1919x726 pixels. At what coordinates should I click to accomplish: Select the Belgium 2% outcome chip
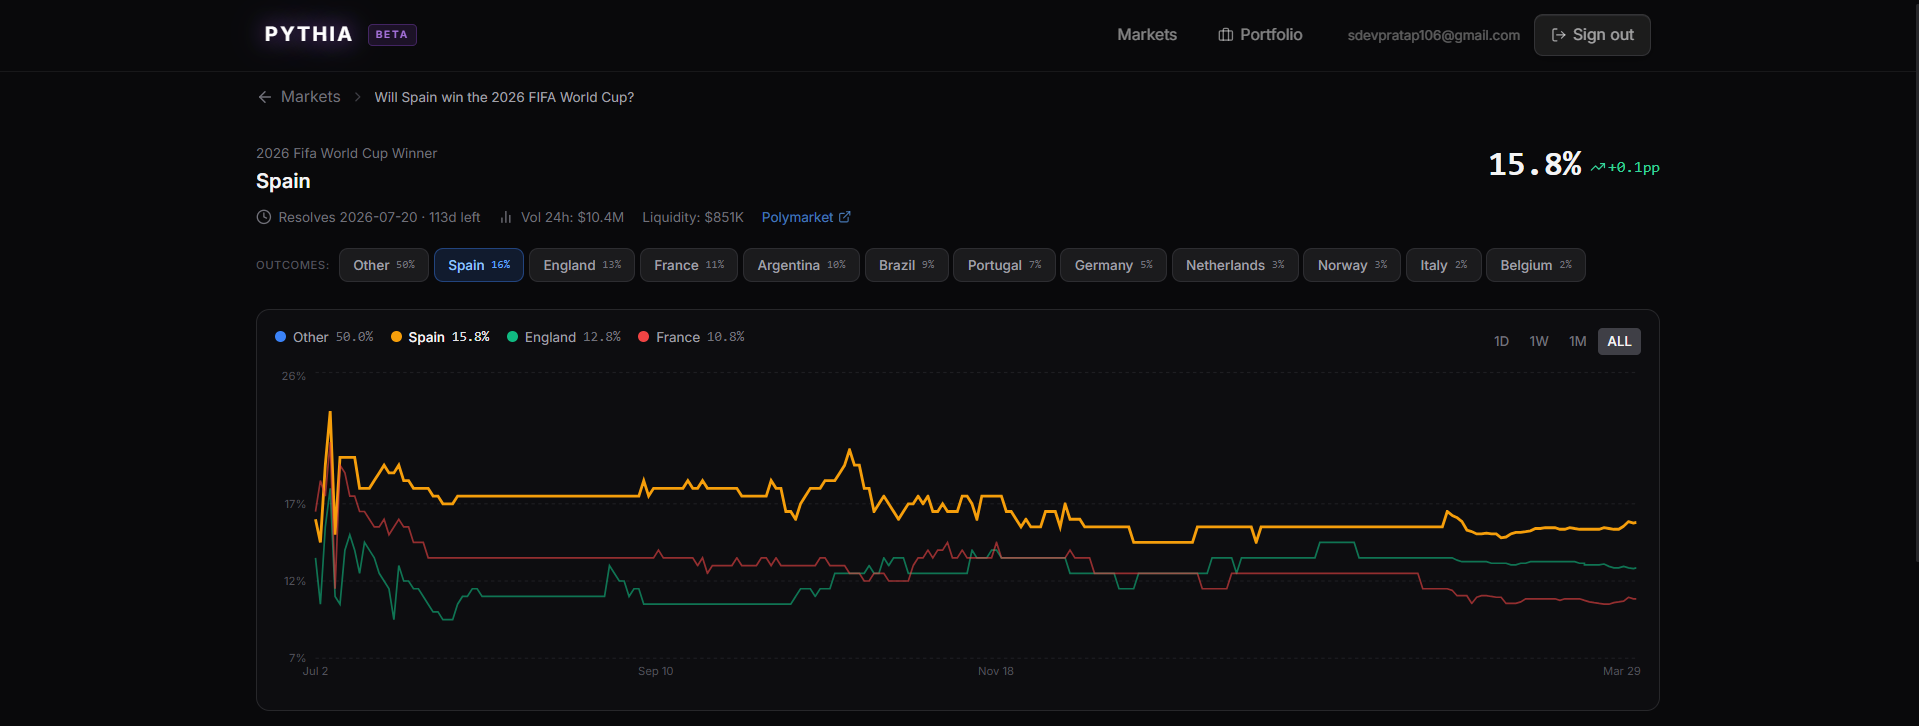(1535, 265)
